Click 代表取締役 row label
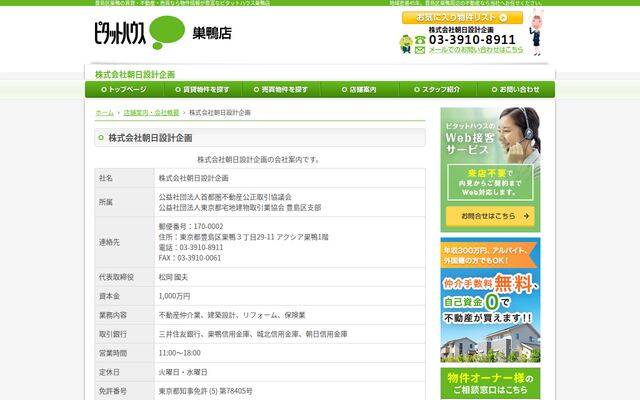The width and height of the screenshot is (640, 400). (116, 277)
